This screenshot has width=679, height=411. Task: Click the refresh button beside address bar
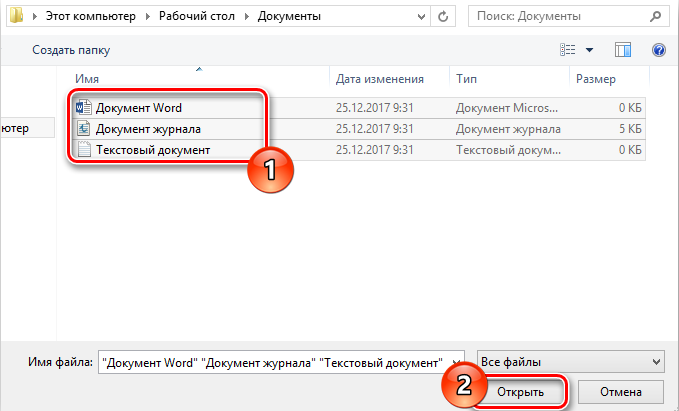[443, 16]
